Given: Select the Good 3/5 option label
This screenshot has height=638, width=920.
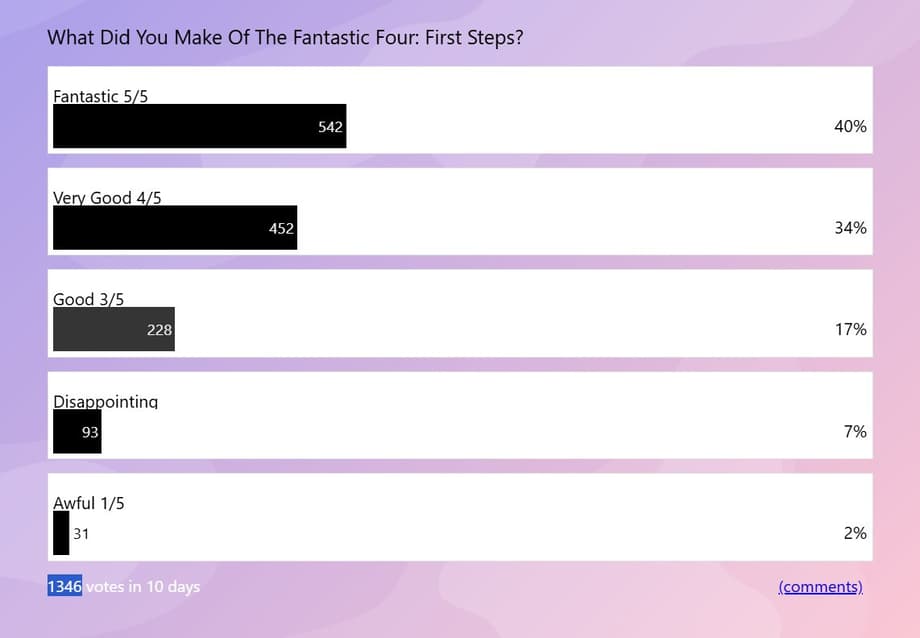Looking at the screenshot, I should 88,299.
